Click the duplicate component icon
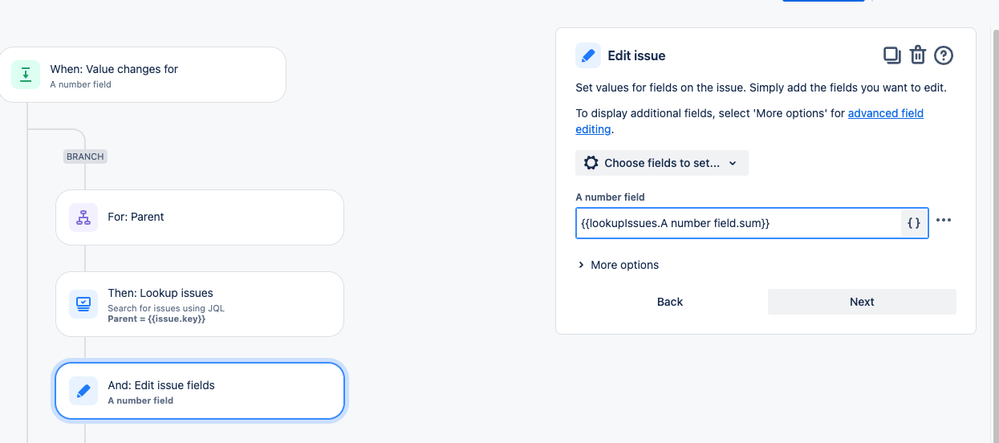This screenshot has width=999, height=443. point(891,55)
